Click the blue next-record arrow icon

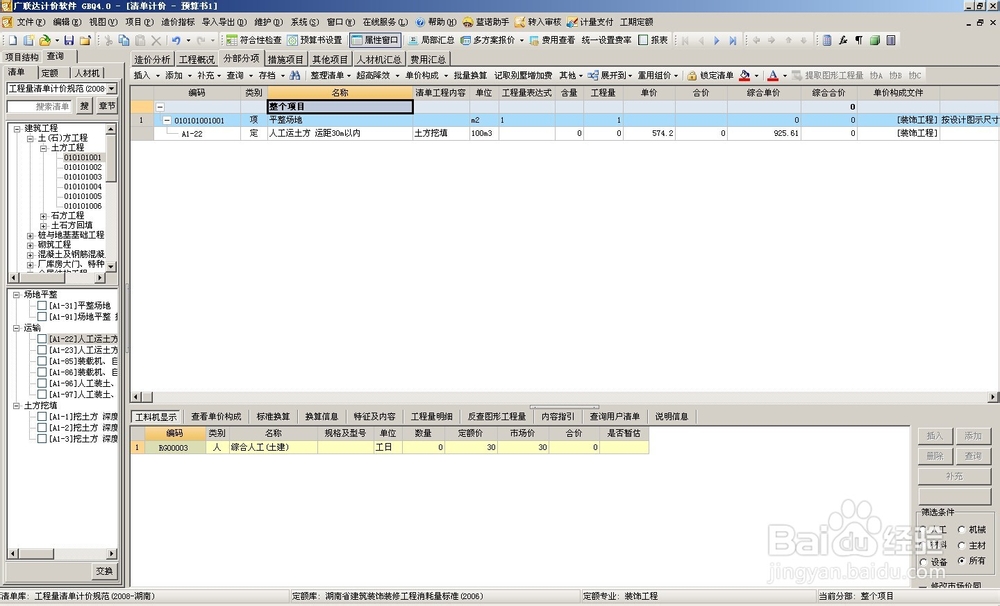tap(717, 40)
